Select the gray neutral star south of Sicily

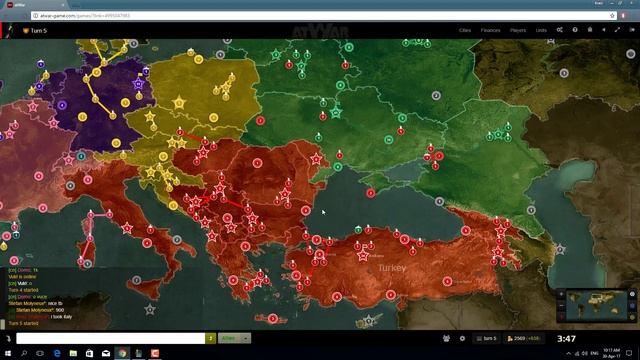pyautogui.click(x=150, y=309)
